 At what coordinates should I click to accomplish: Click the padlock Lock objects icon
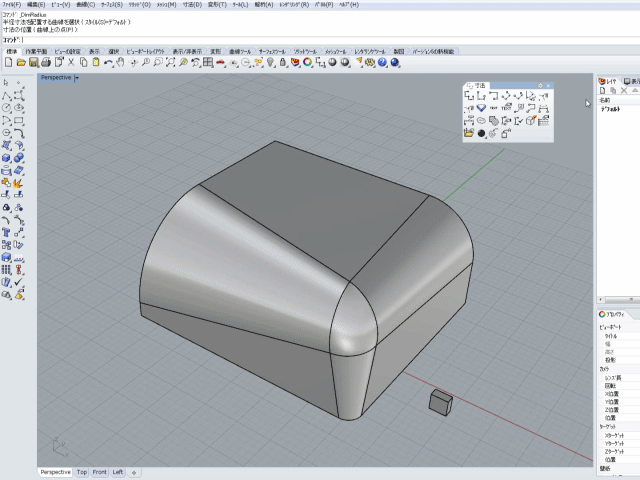(282, 62)
